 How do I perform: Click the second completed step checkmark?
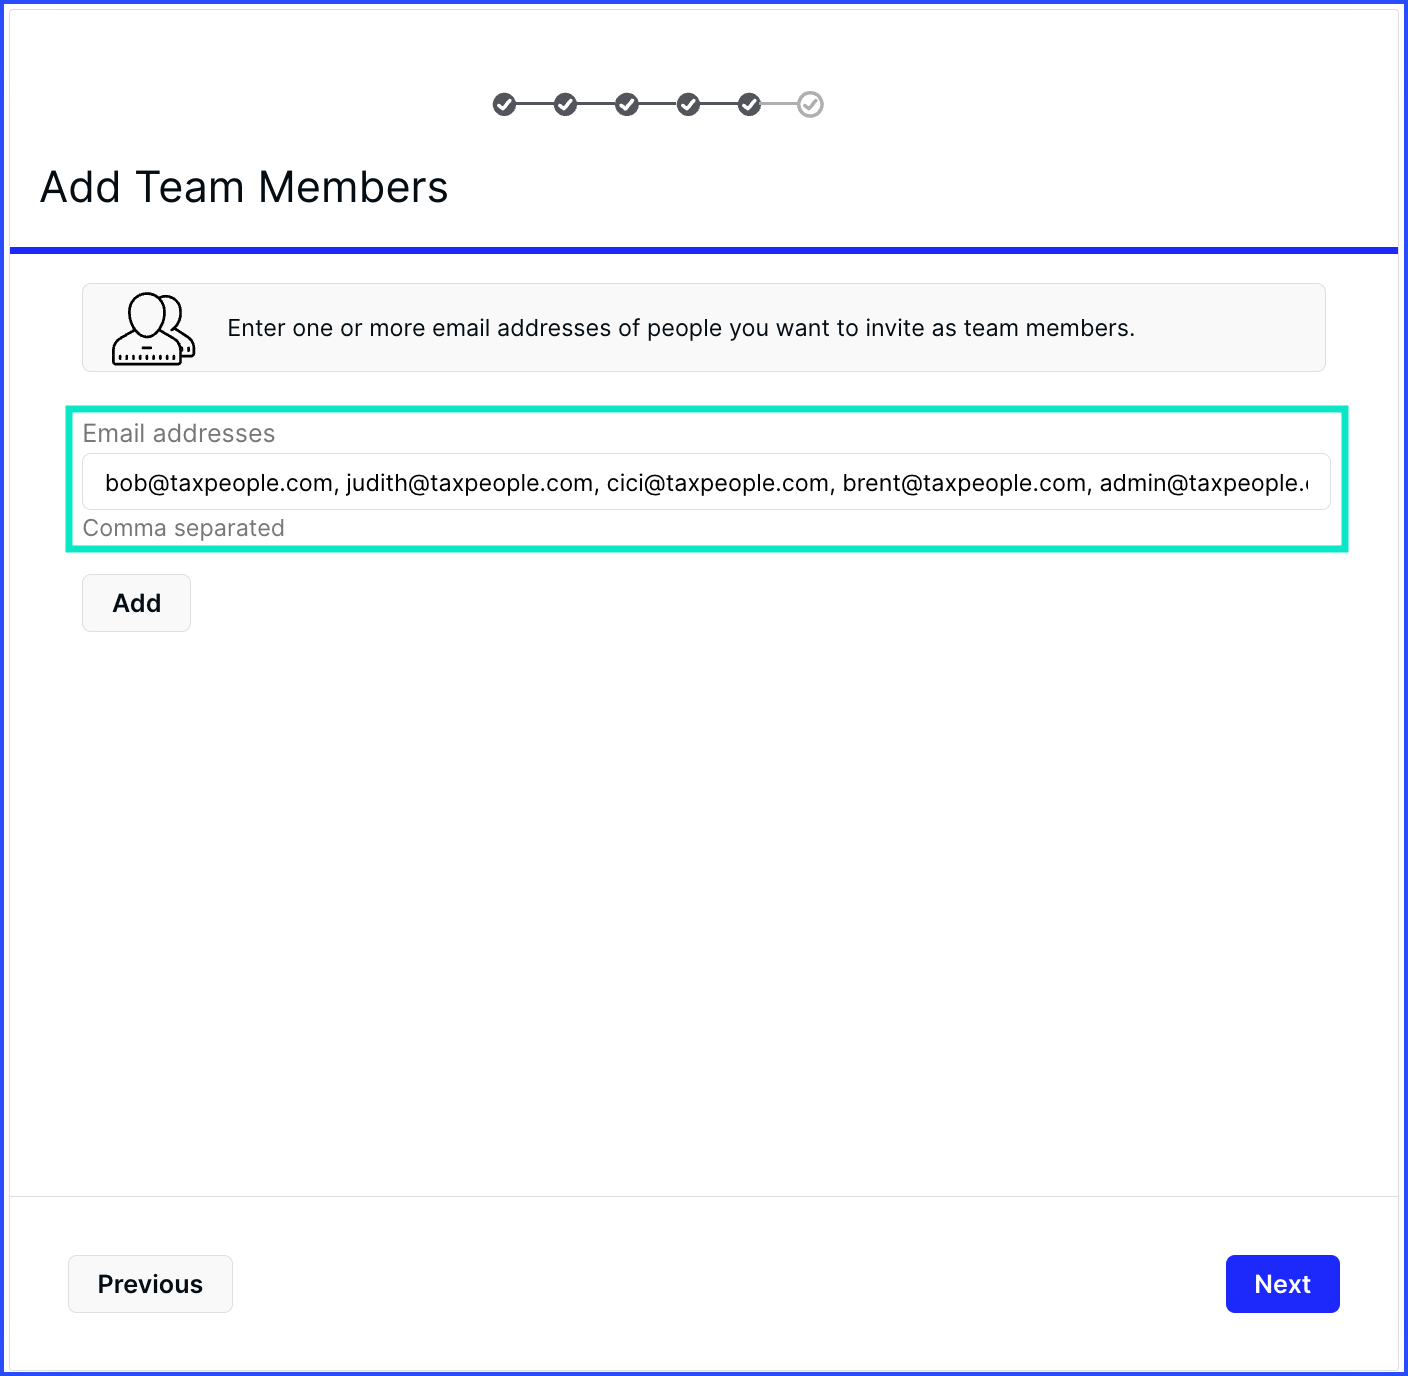[566, 104]
